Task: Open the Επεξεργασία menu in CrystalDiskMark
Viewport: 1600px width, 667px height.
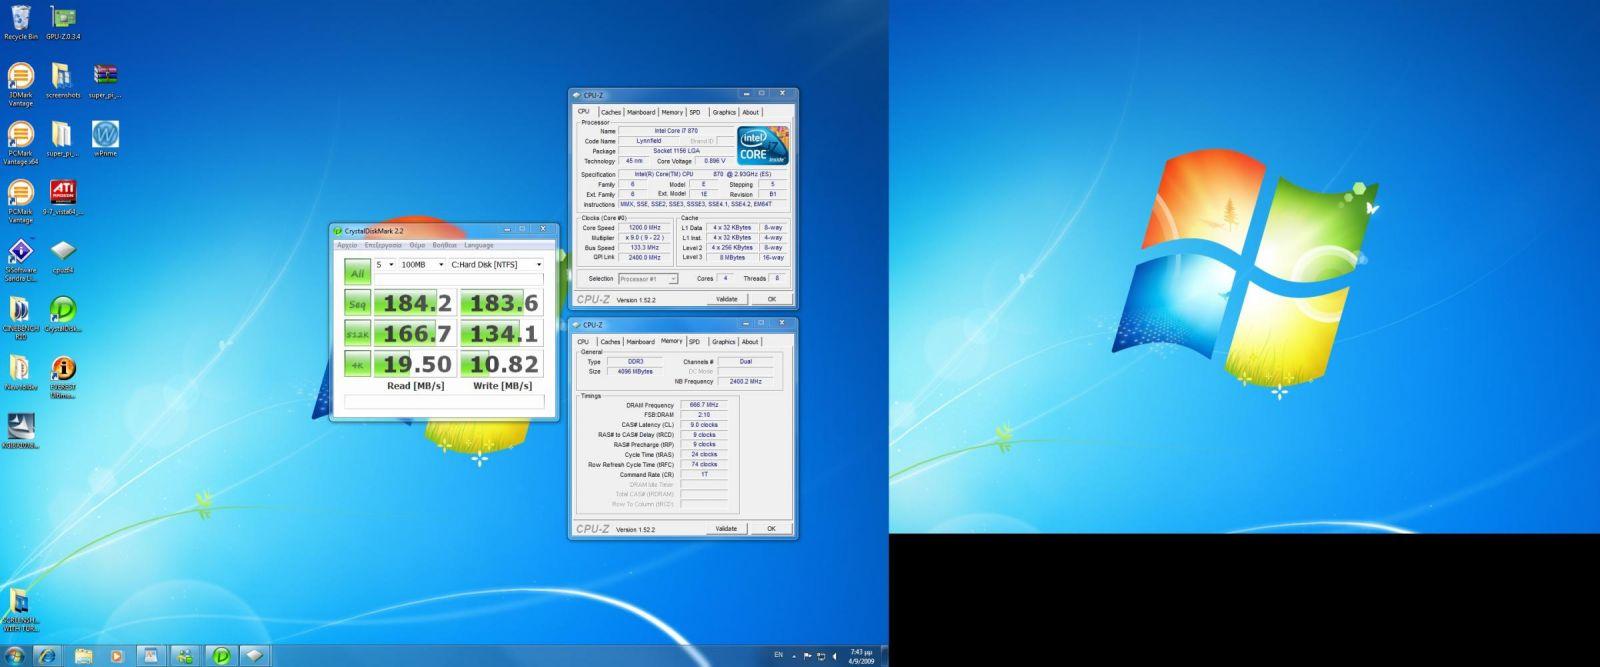Action: click(383, 245)
